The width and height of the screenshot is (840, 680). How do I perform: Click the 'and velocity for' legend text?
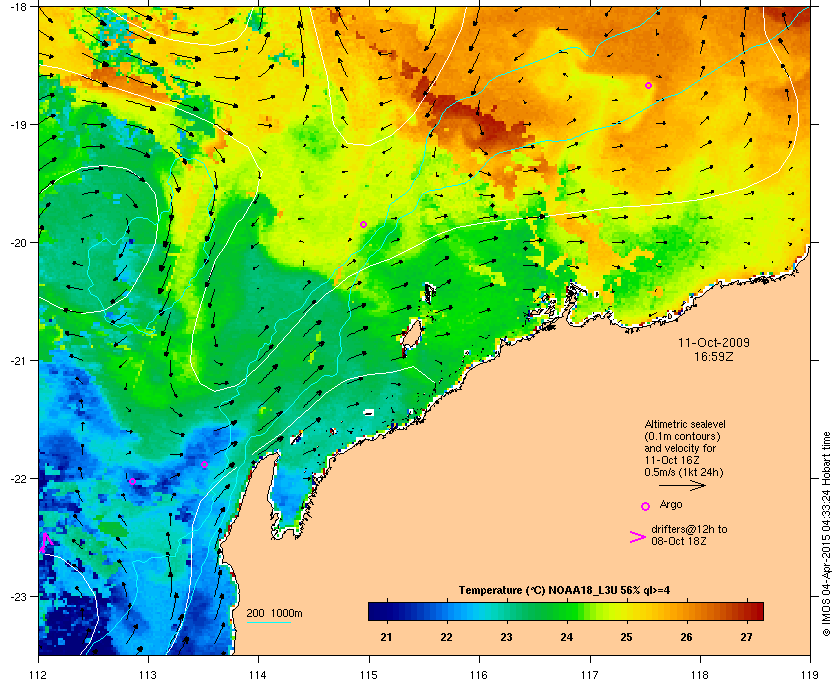point(680,448)
